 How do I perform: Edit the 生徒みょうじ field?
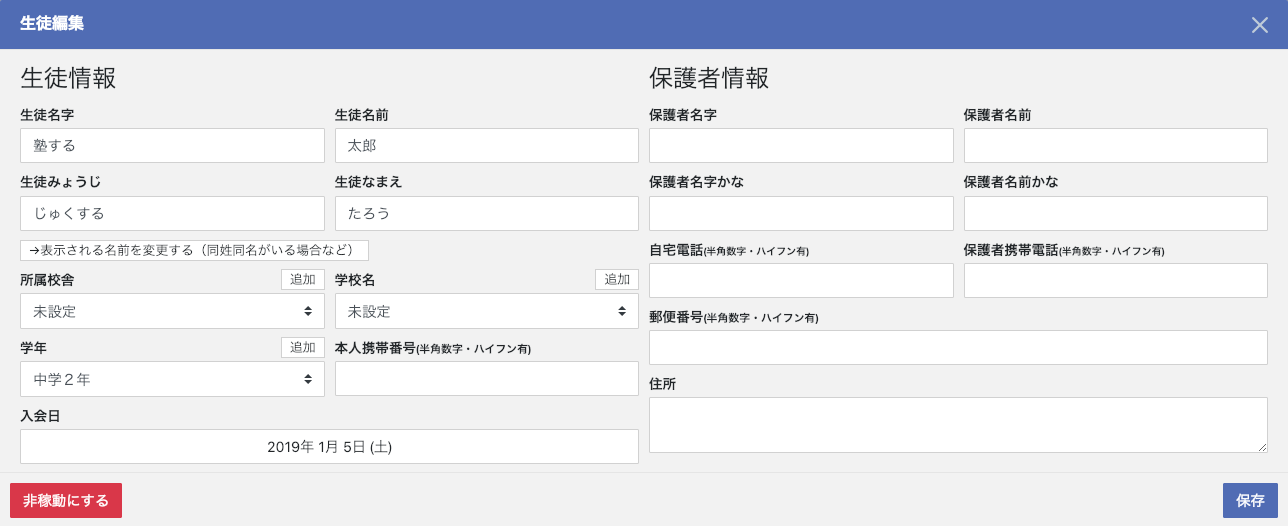pyautogui.click(x=172, y=214)
